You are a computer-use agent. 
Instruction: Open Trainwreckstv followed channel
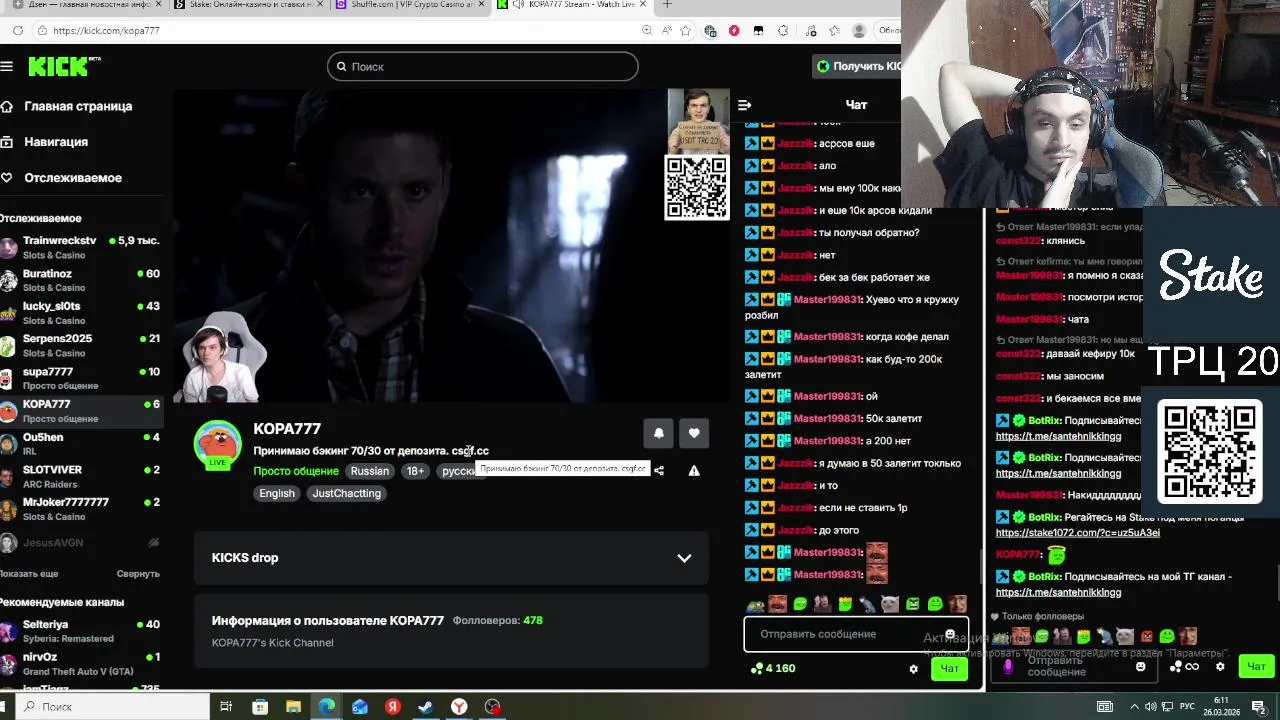click(80, 247)
